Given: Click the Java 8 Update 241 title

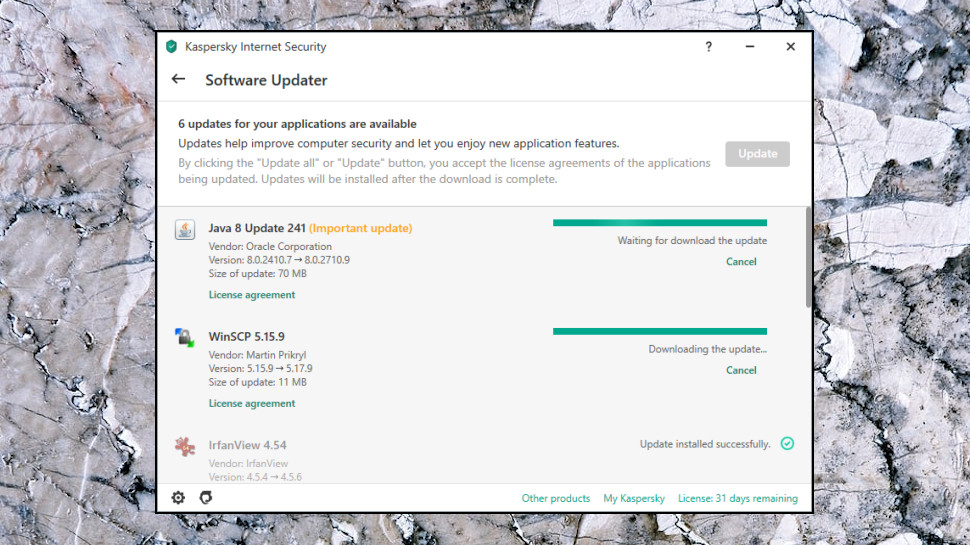Looking at the screenshot, I should (x=257, y=228).
